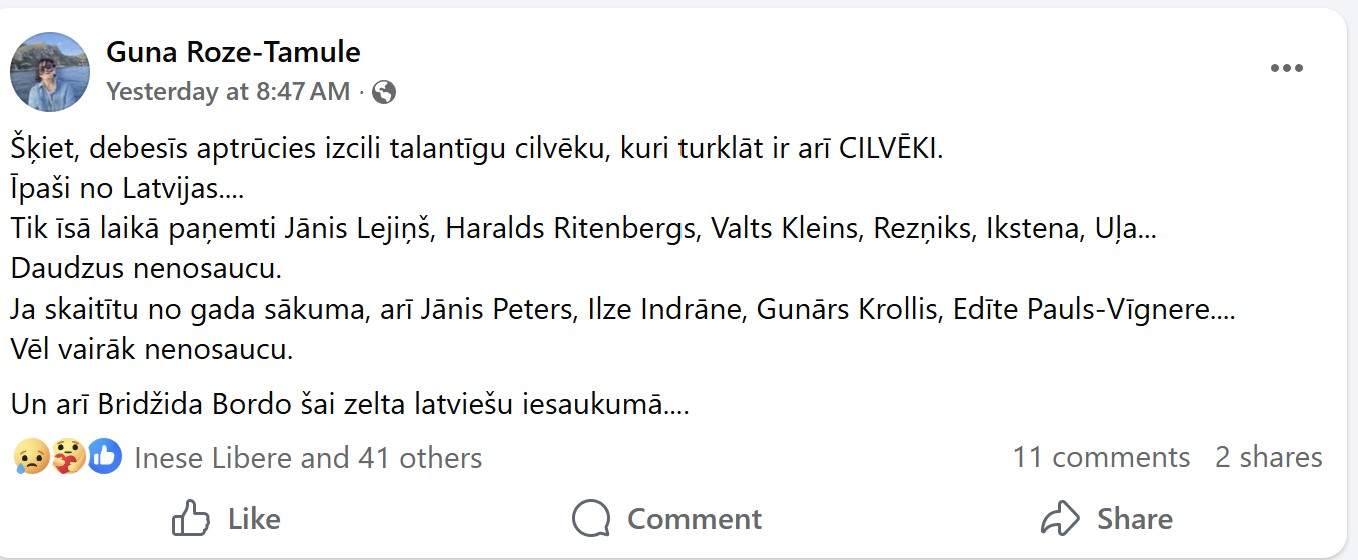Click the care hug reaction emoji
This screenshot has height=560, width=1358.
pos(67,458)
